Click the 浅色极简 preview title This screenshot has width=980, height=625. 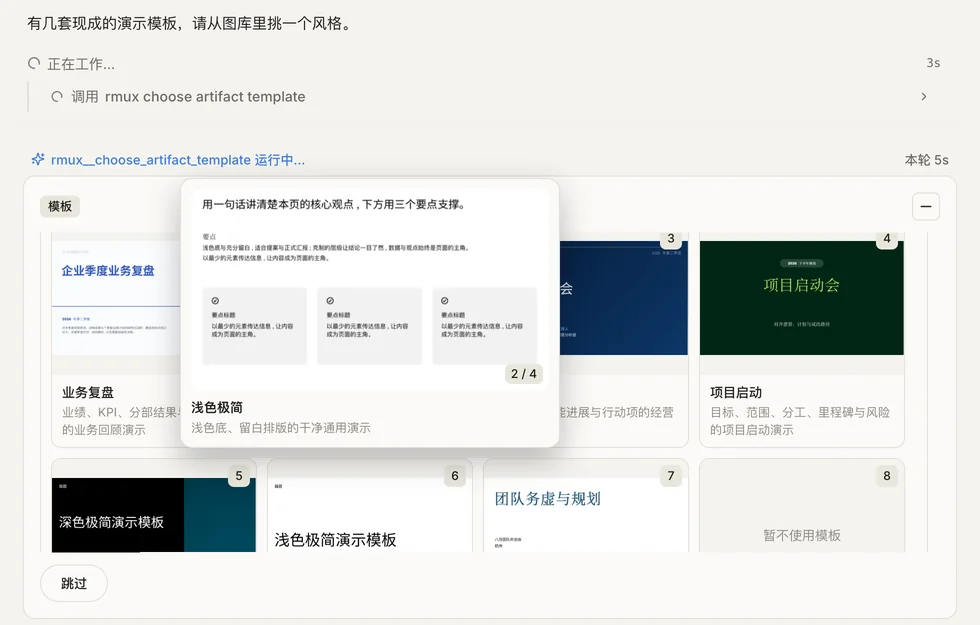217,408
